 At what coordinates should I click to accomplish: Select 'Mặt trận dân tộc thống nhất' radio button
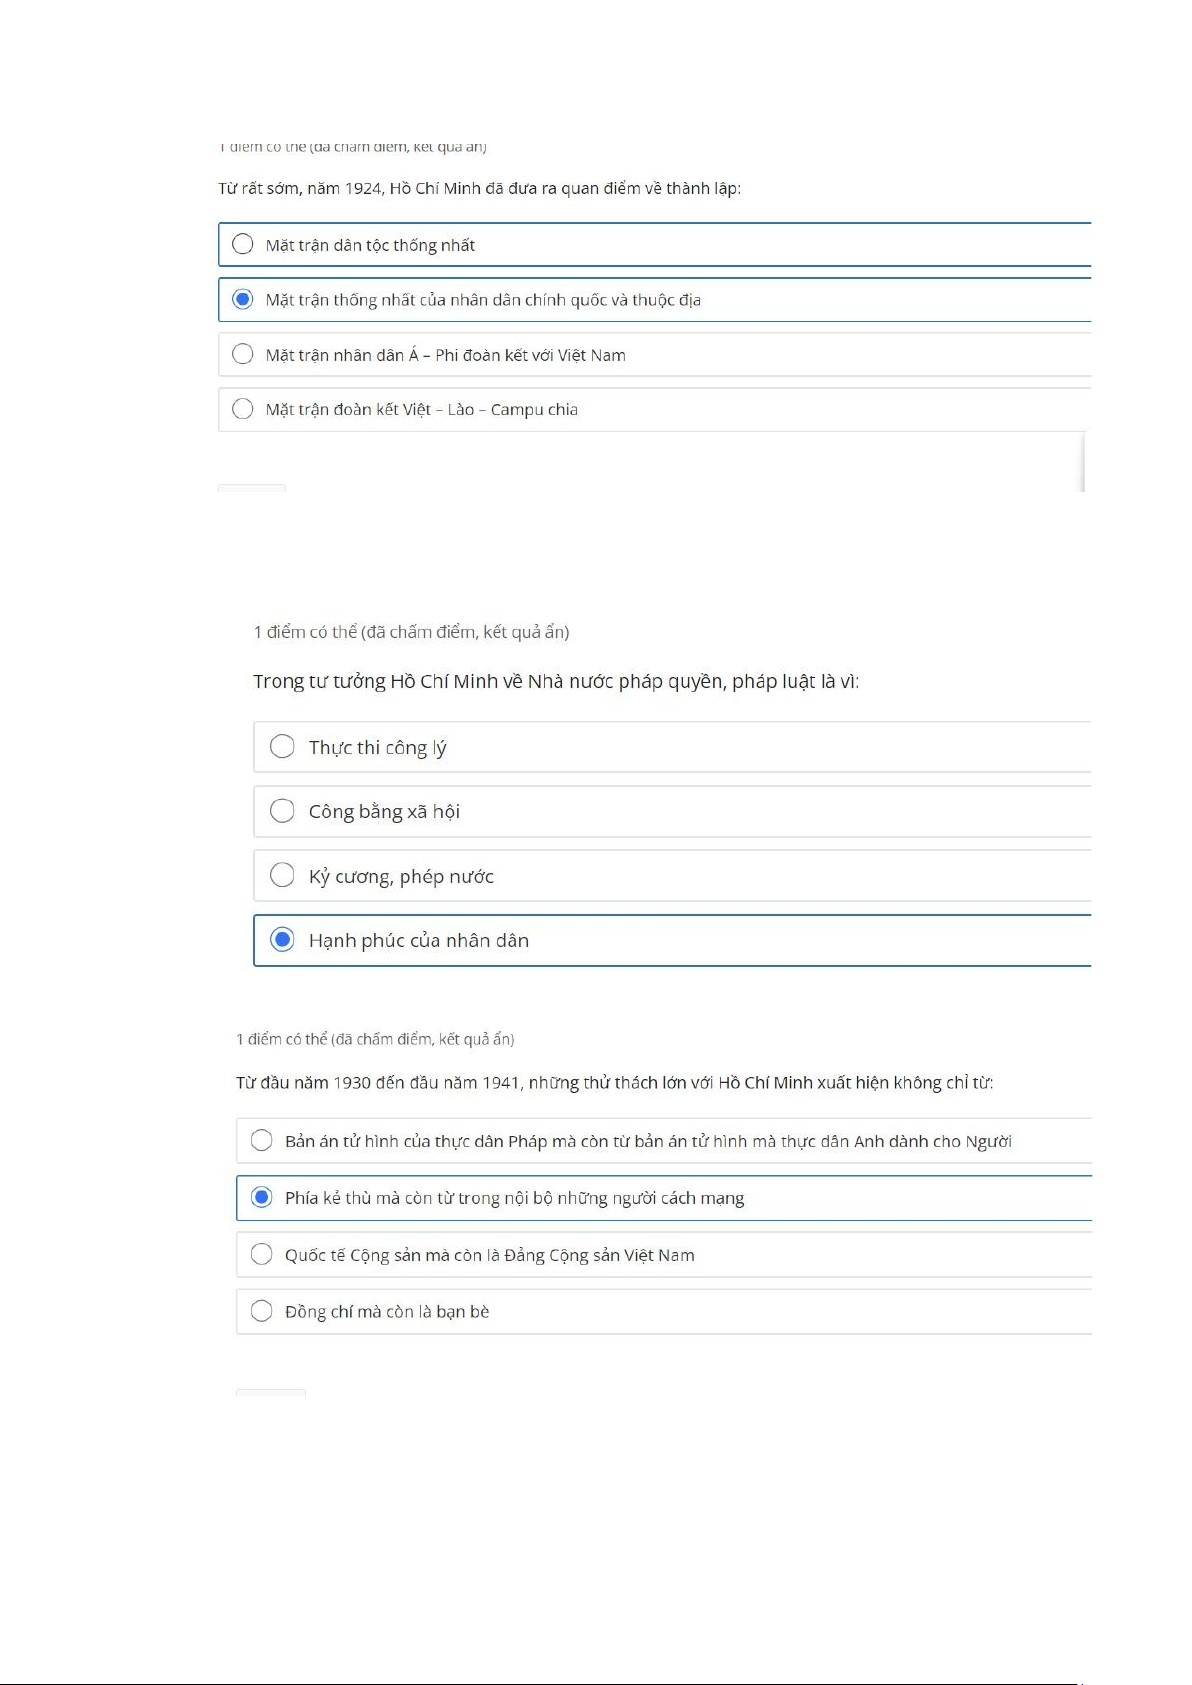click(x=242, y=244)
